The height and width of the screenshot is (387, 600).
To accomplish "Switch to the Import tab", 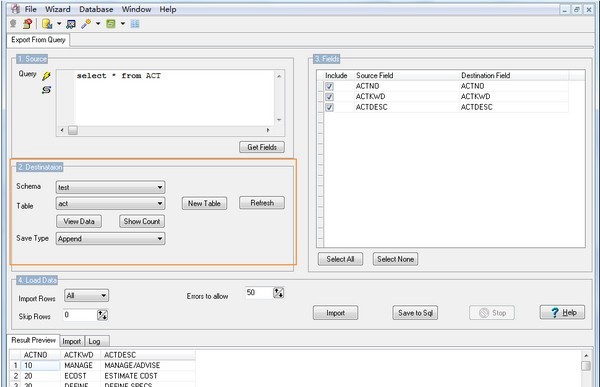I will (x=72, y=341).
